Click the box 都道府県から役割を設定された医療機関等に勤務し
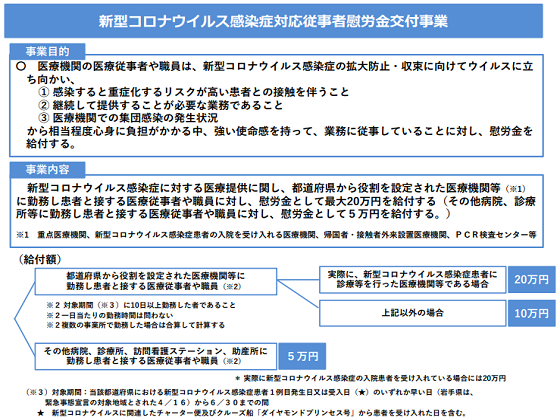This screenshot has height=420, width=560. 156,281
